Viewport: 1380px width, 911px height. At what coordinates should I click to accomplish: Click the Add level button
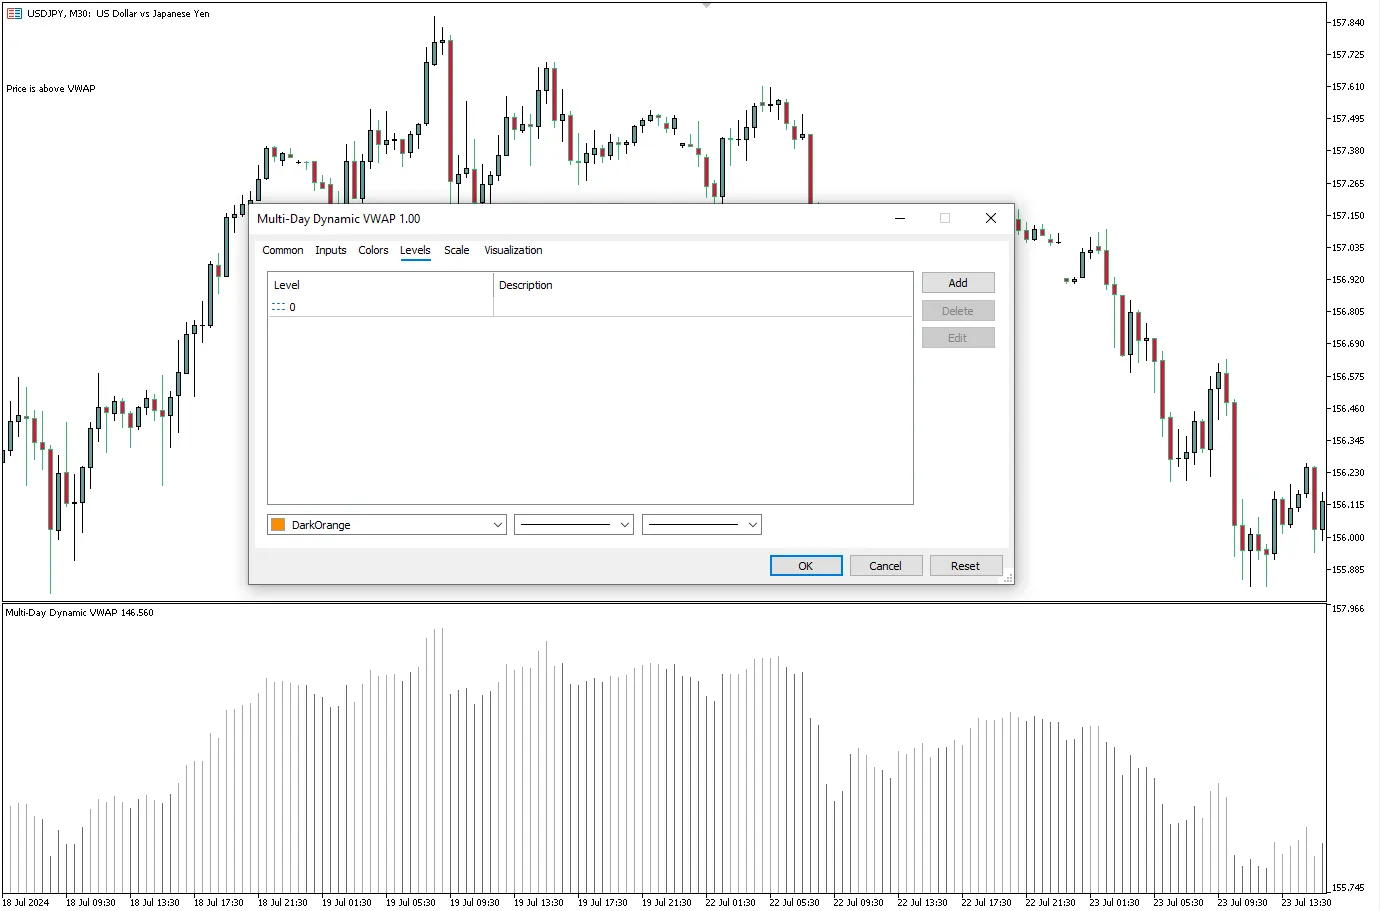pos(958,283)
